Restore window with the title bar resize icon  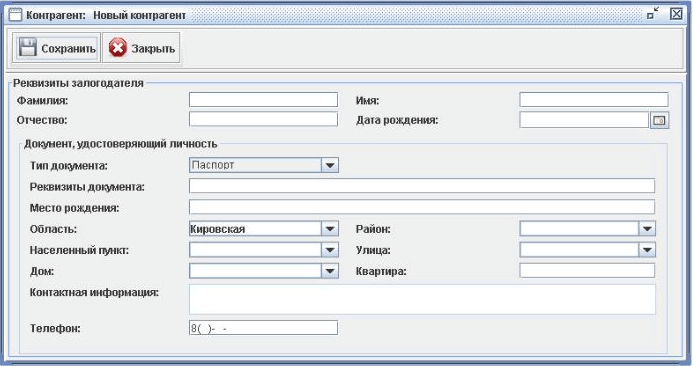click(x=652, y=14)
